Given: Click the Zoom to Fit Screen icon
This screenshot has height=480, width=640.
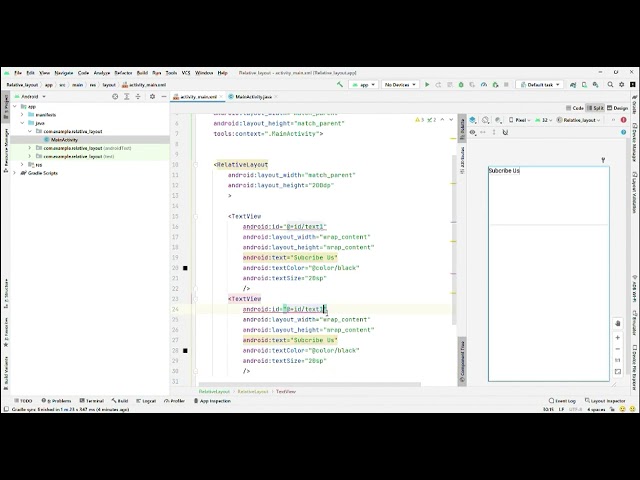Looking at the screenshot, I should pos(618,371).
